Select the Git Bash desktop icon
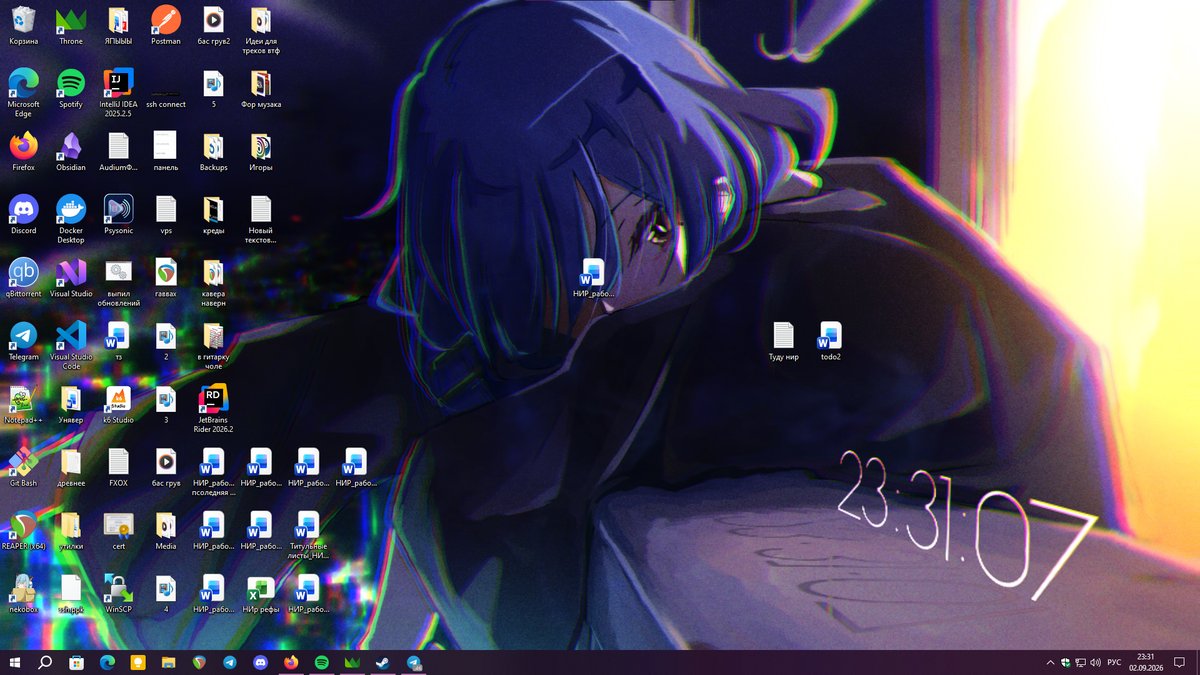Screen dimensions: 1200x675 [23, 467]
